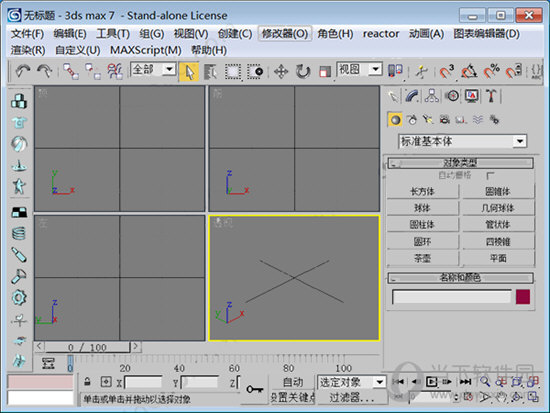Click reactor Cloth Collection shirt icon
The width and height of the screenshot is (550, 413).
tap(19, 122)
